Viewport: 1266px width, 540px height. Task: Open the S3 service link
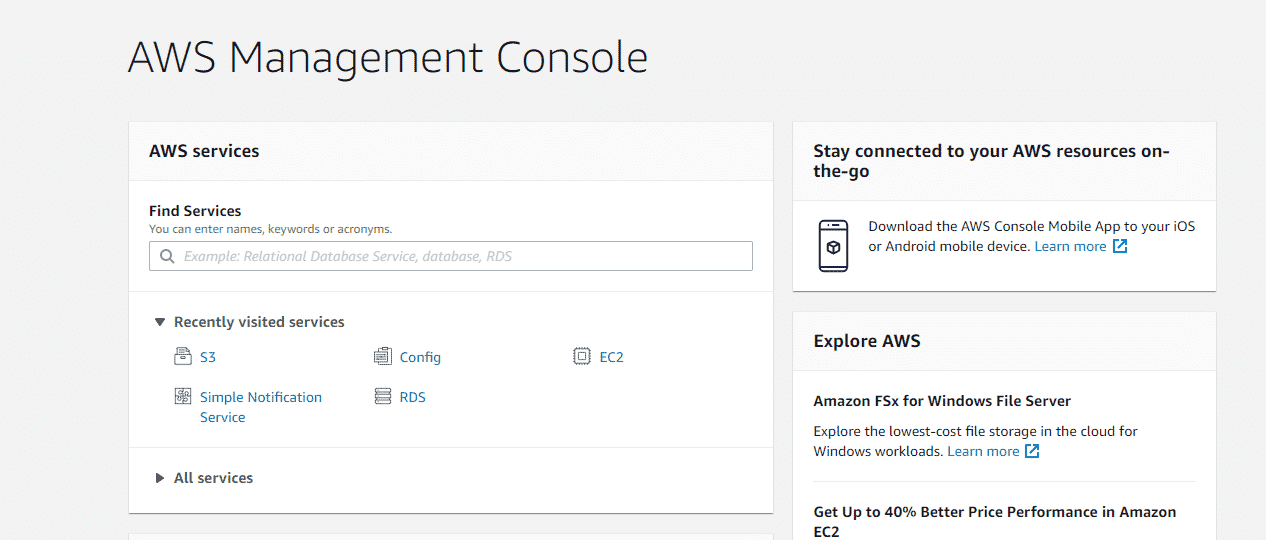click(x=208, y=357)
